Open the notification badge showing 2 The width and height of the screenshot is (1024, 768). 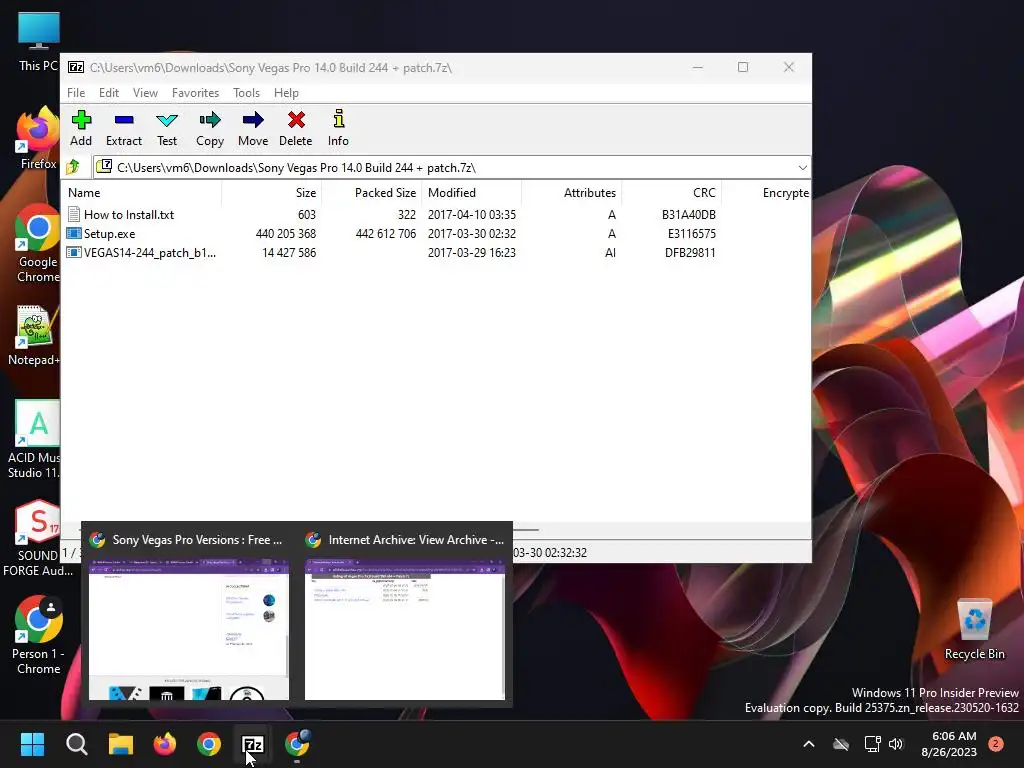point(996,744)
